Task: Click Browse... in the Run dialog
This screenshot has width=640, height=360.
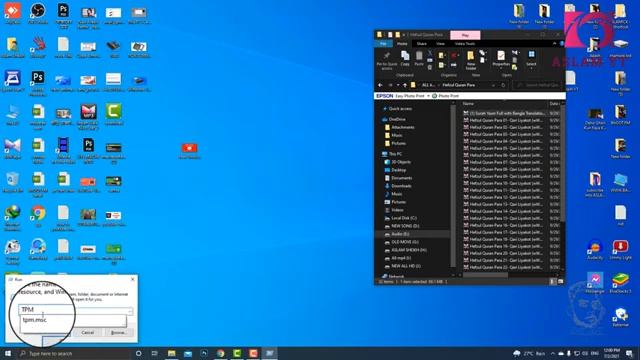Action: click(118, 333)
